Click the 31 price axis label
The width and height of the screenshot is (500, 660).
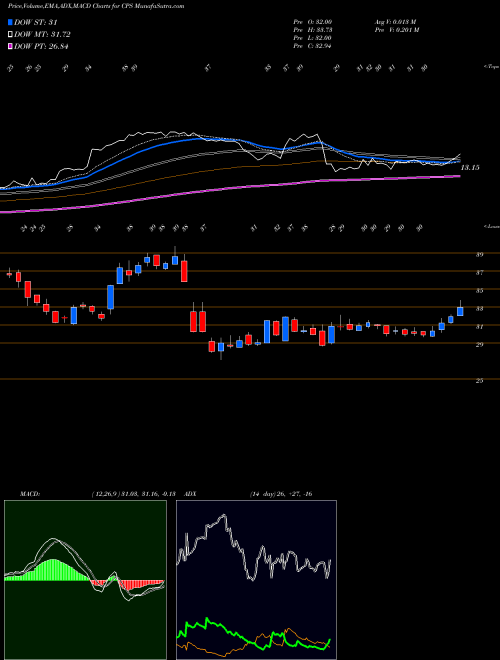pyautogui.click(x=479, y=327)
